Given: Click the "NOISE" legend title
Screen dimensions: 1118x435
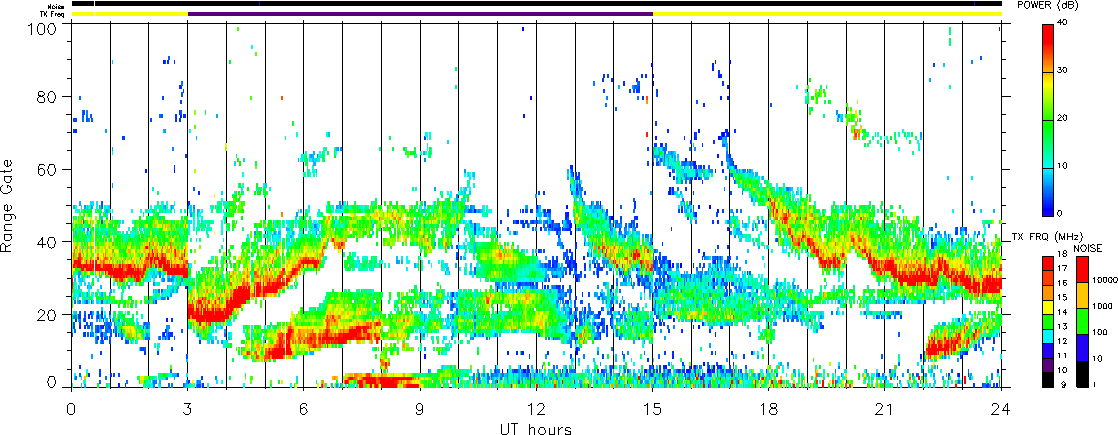Looking at the screenshot, I should point(1088,247).
